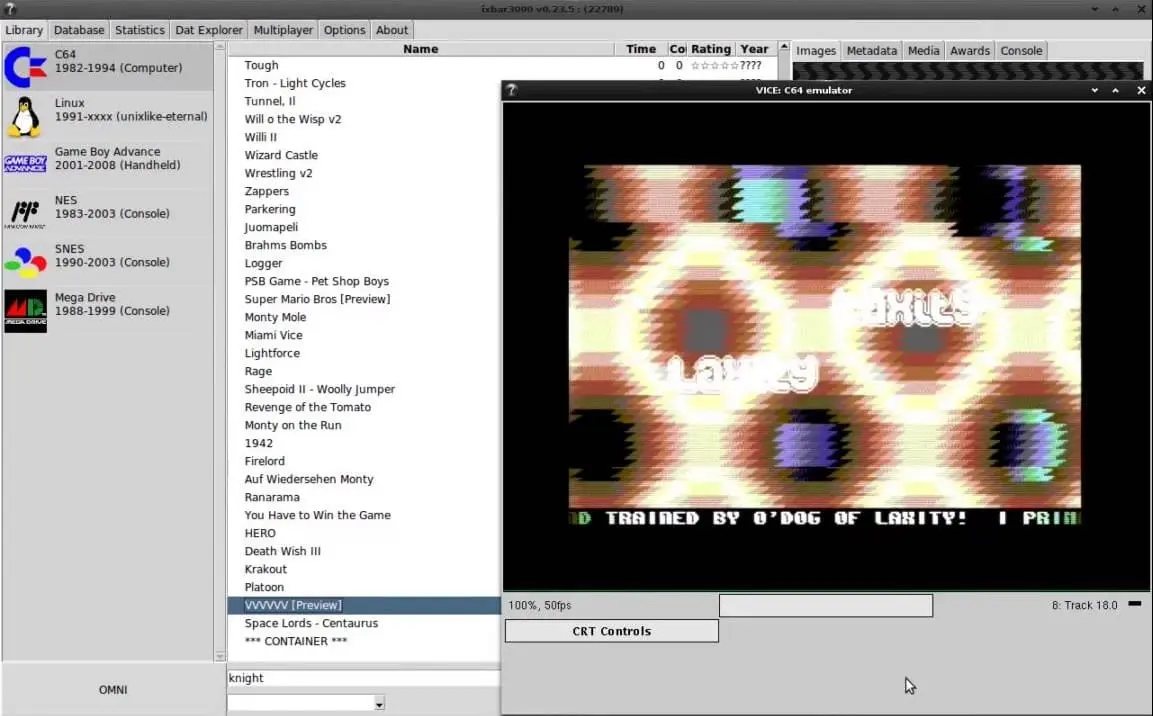Sort game list by Name column
Image resolution: width=1153 pixels, height=716 pixels.
tap(421, 49)
